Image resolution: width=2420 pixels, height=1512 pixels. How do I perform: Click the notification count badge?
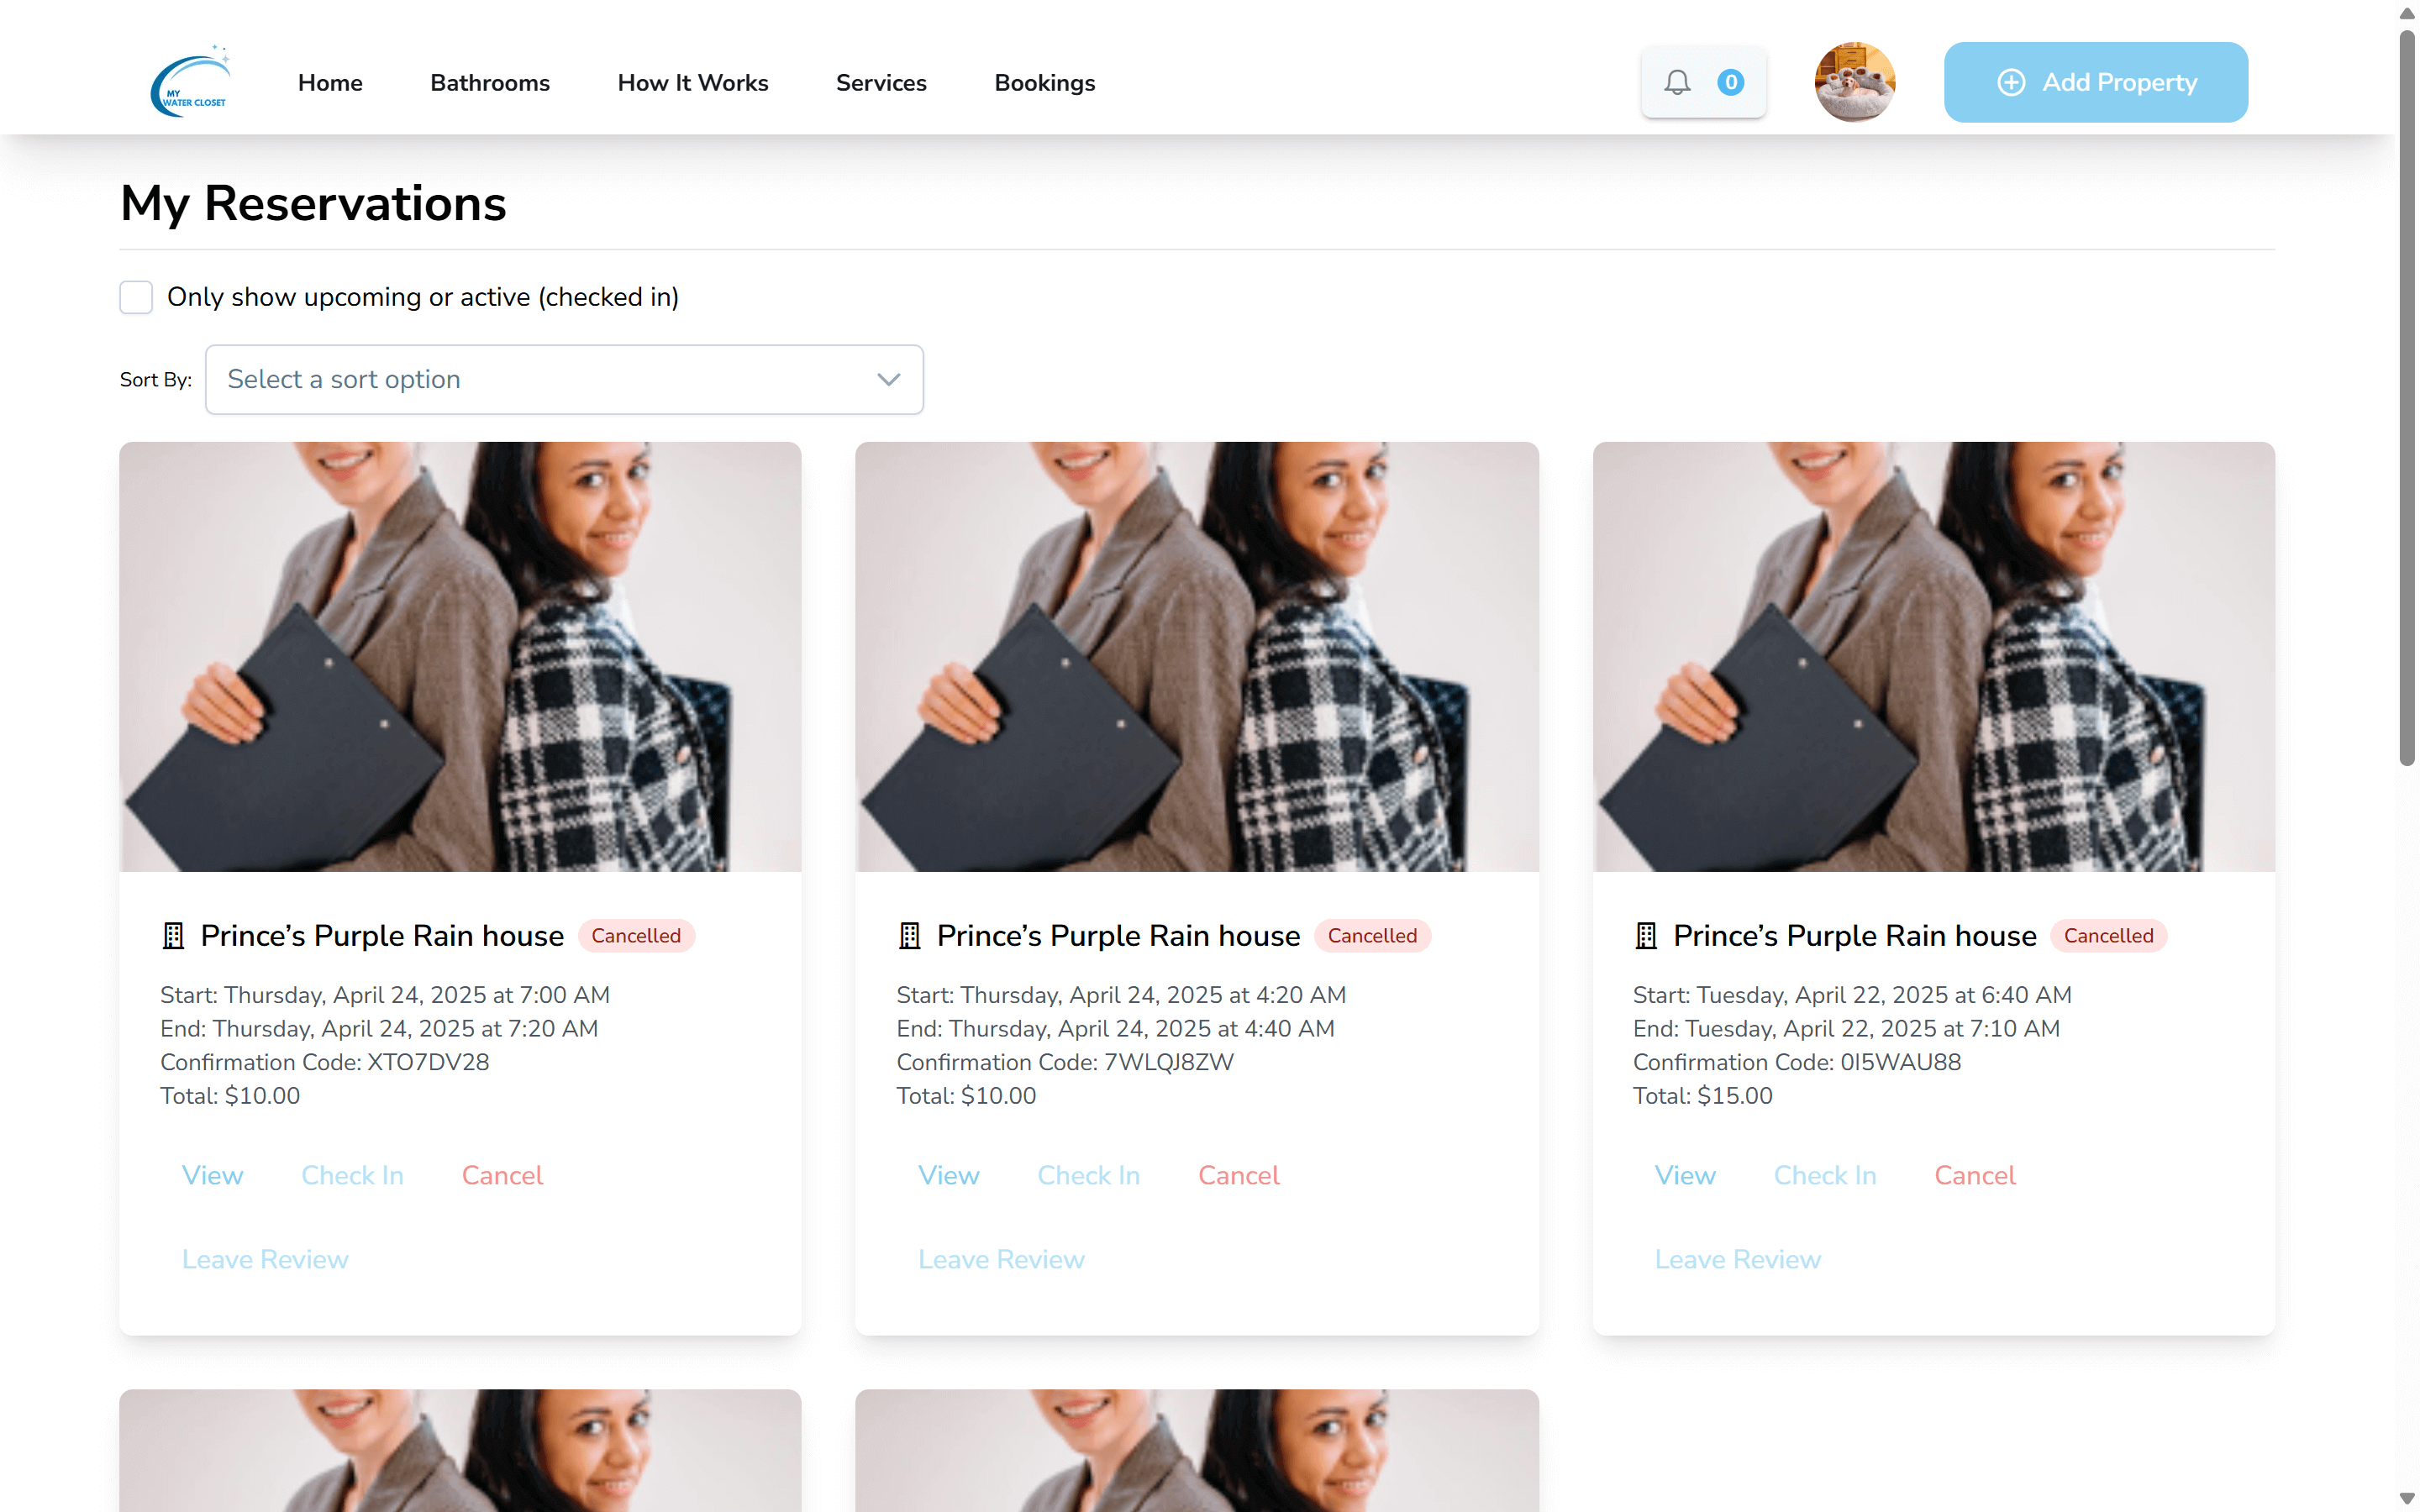pos(1730,82)
